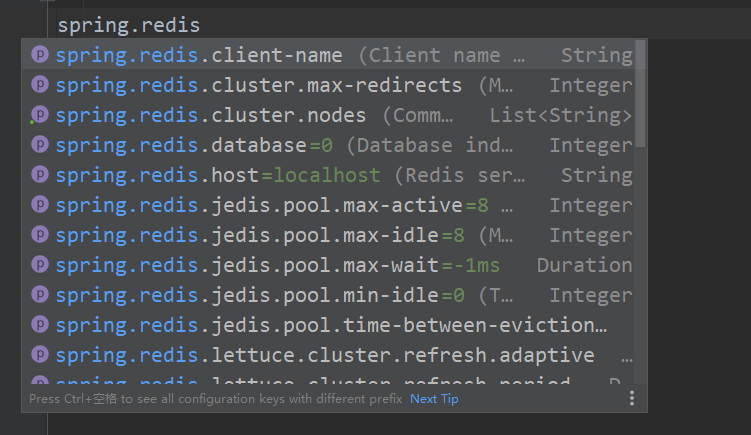
Task: Click property icon beside lettuce.cluster.refresh.adaptive
Action: (x=40, y=355)
